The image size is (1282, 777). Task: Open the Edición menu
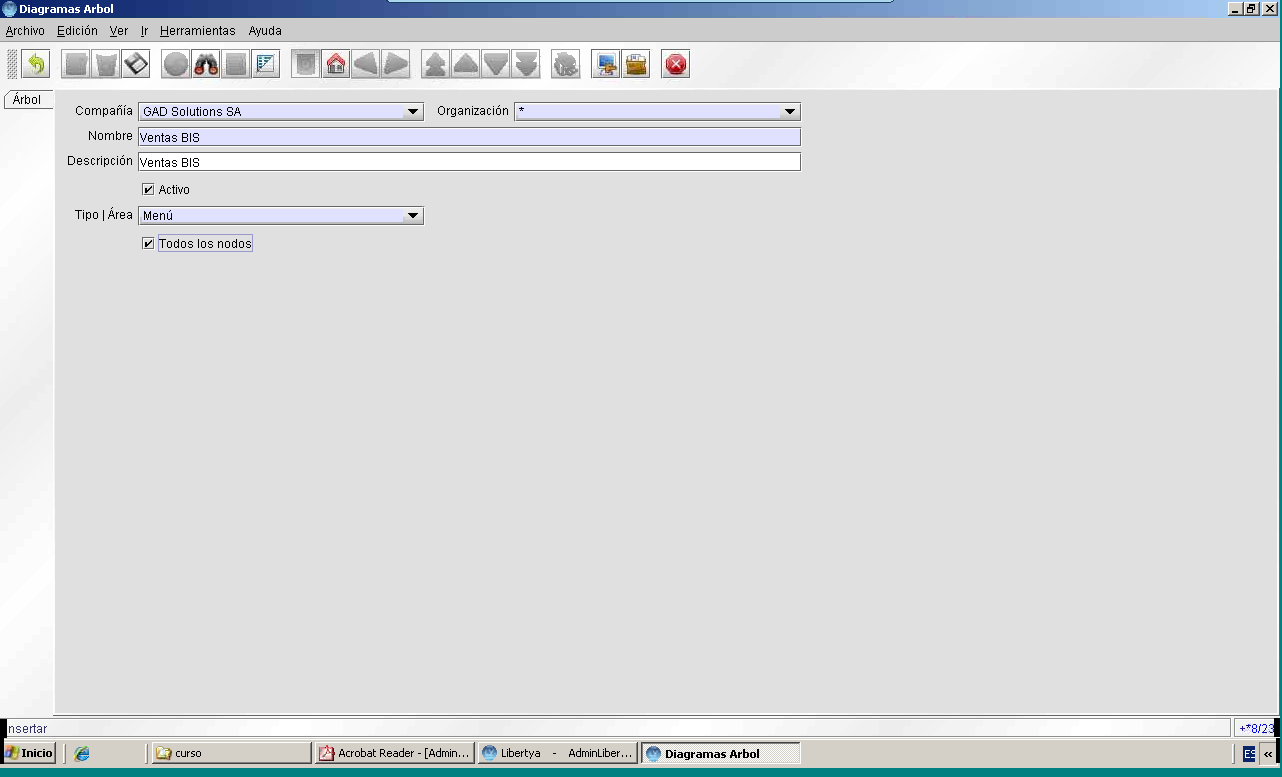pyautogui.click(x=77, y=31)
